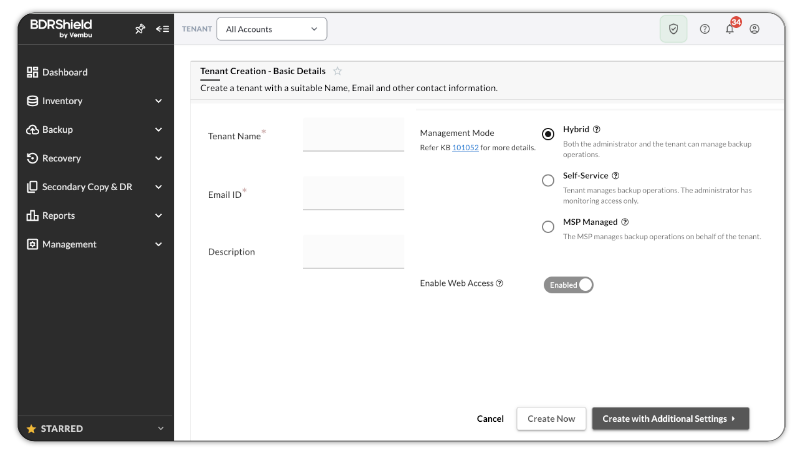Click Management Mode label text

457,133
